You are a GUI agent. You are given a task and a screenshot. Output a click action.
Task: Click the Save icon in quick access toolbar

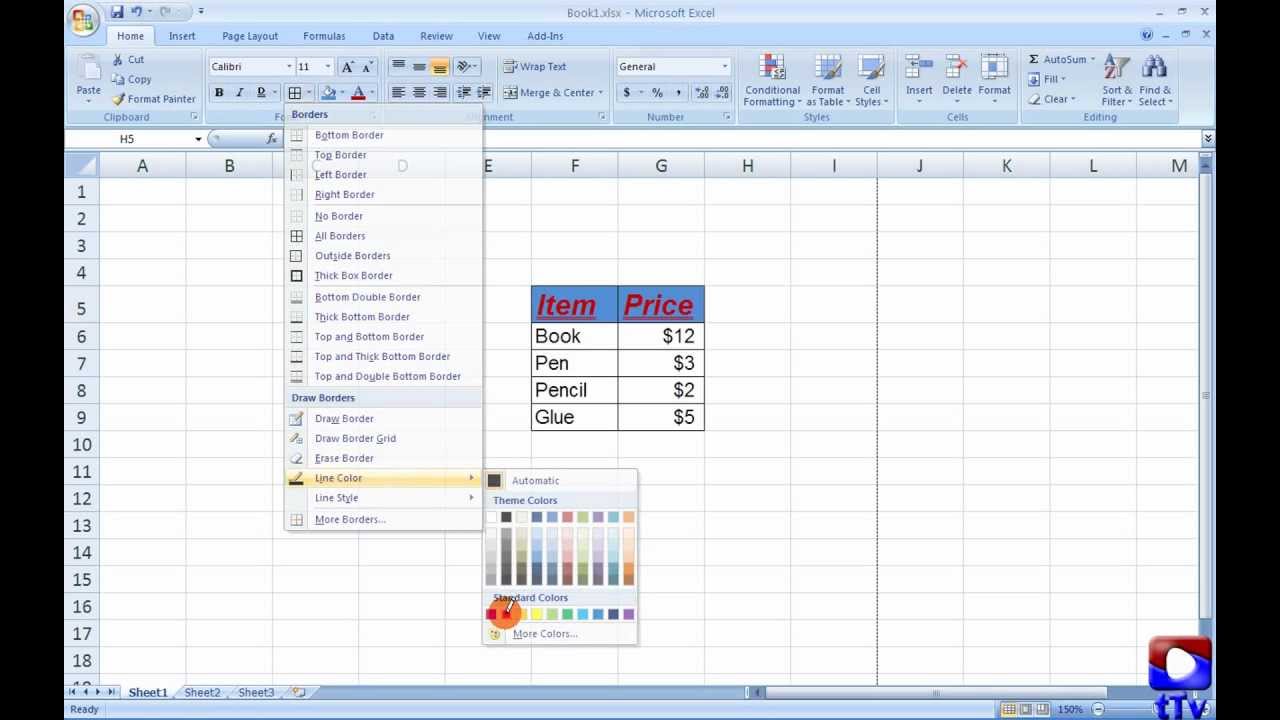[x=117, y=12]
